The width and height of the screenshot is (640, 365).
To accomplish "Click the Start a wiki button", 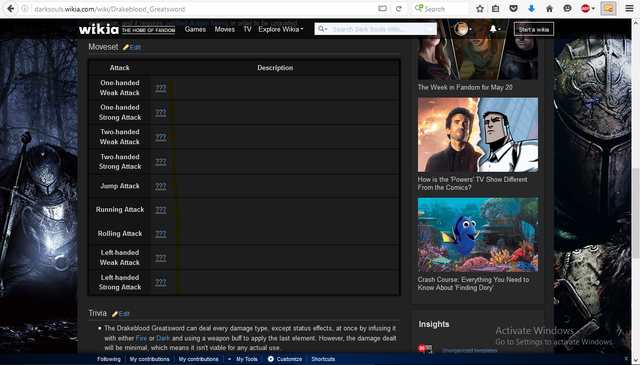I will point(533,29).
